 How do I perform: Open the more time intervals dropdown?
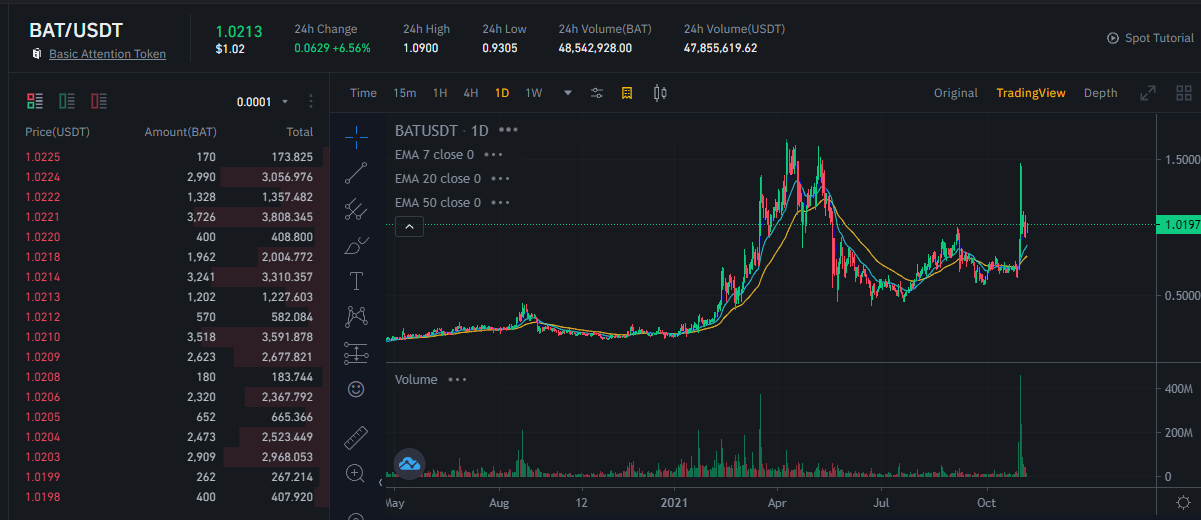[568, 93]
